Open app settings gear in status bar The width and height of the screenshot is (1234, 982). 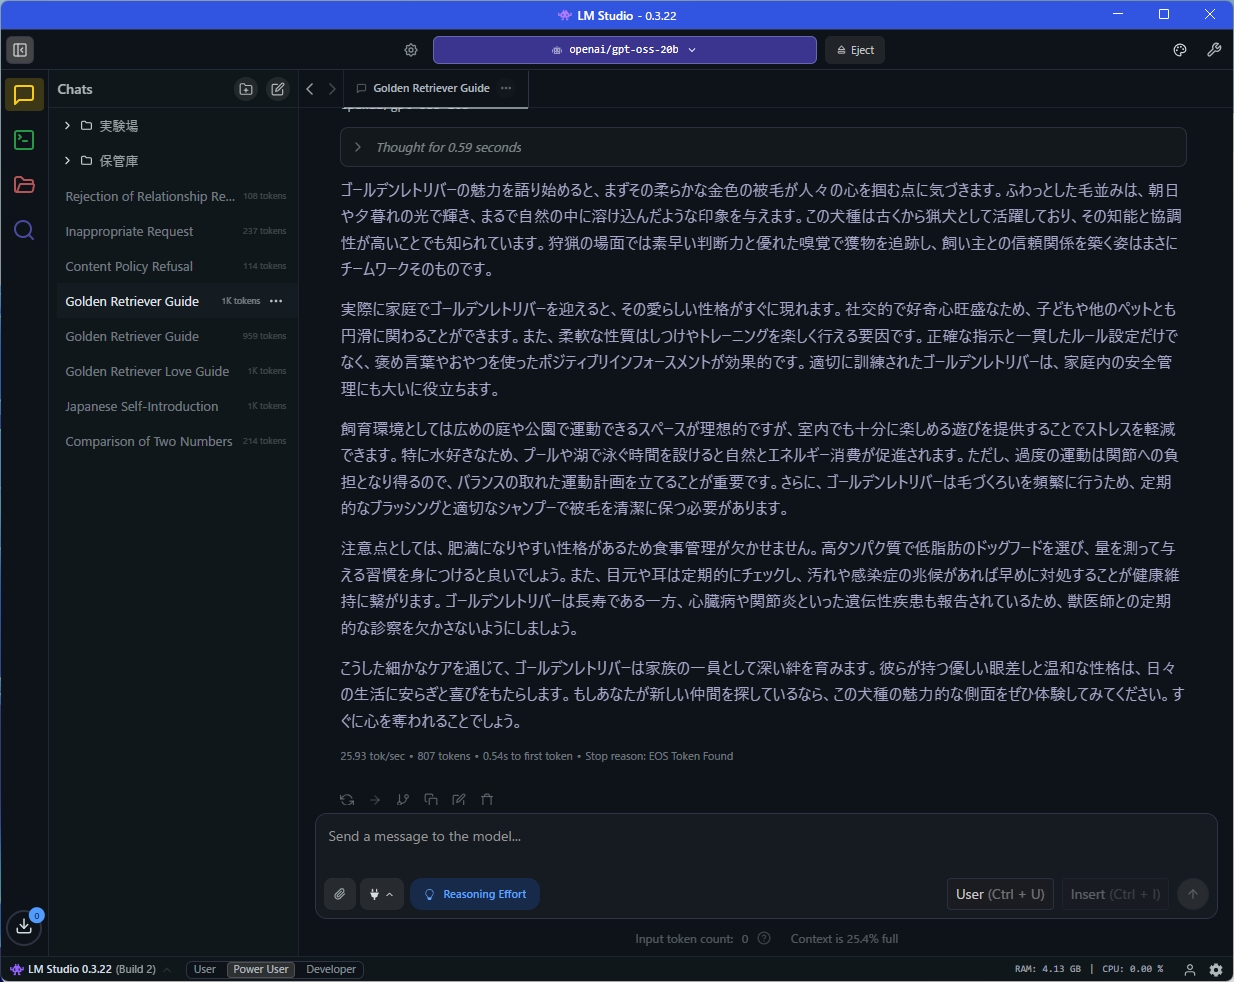pos(1216,969)
